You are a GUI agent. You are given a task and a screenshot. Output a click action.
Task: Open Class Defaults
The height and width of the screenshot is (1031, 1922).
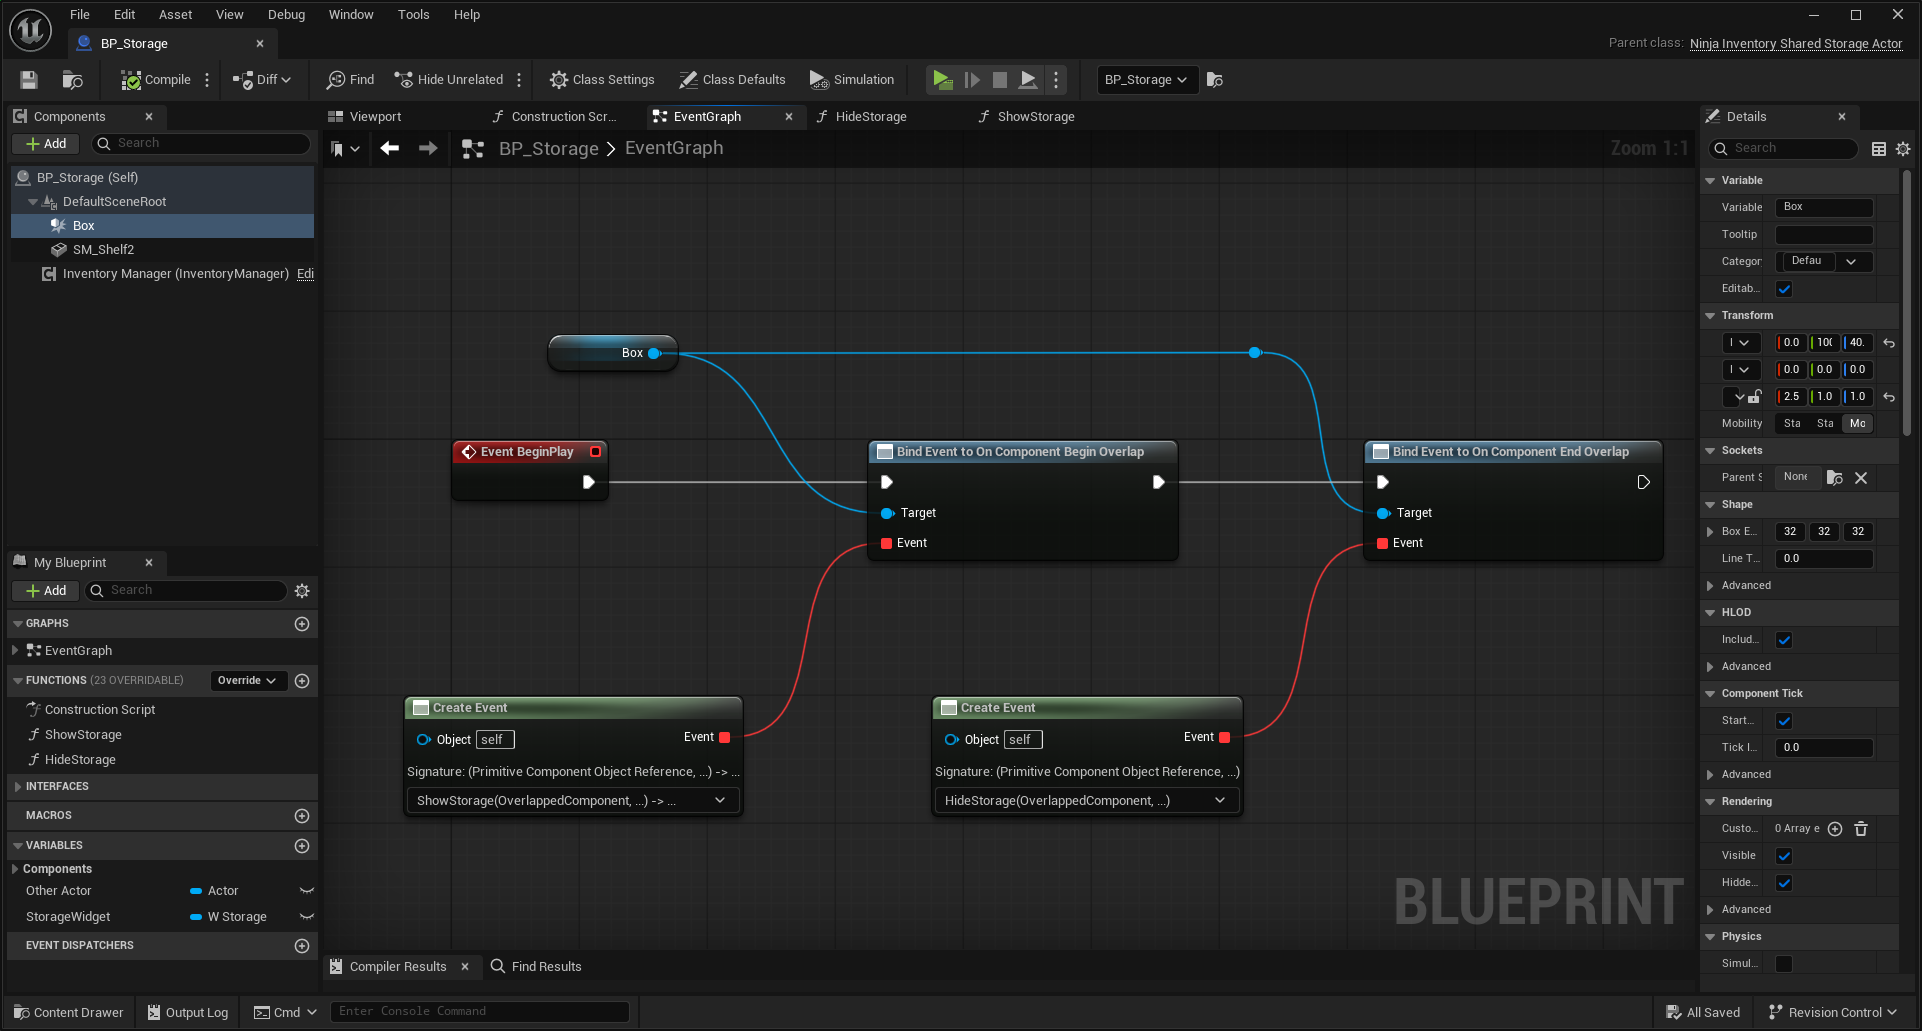(x=732, y=79)
